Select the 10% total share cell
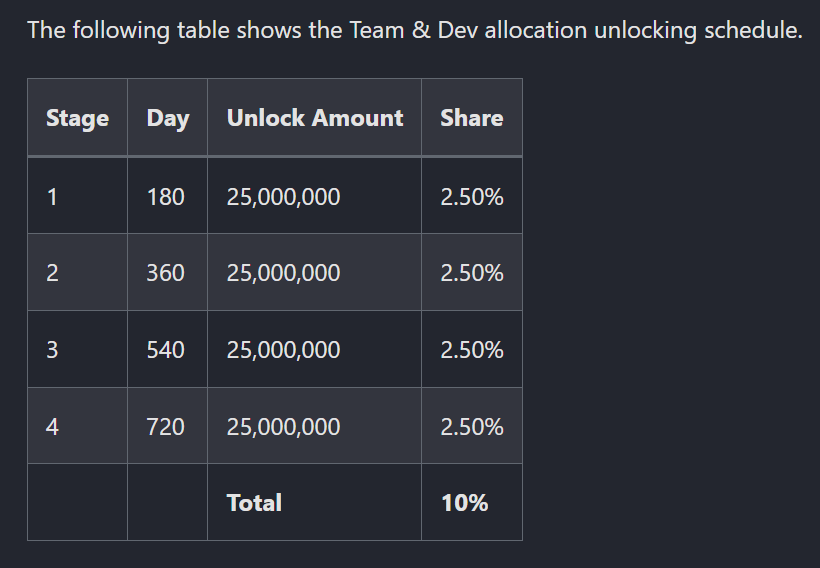The image size is (820, 568). tap(472, 502)
